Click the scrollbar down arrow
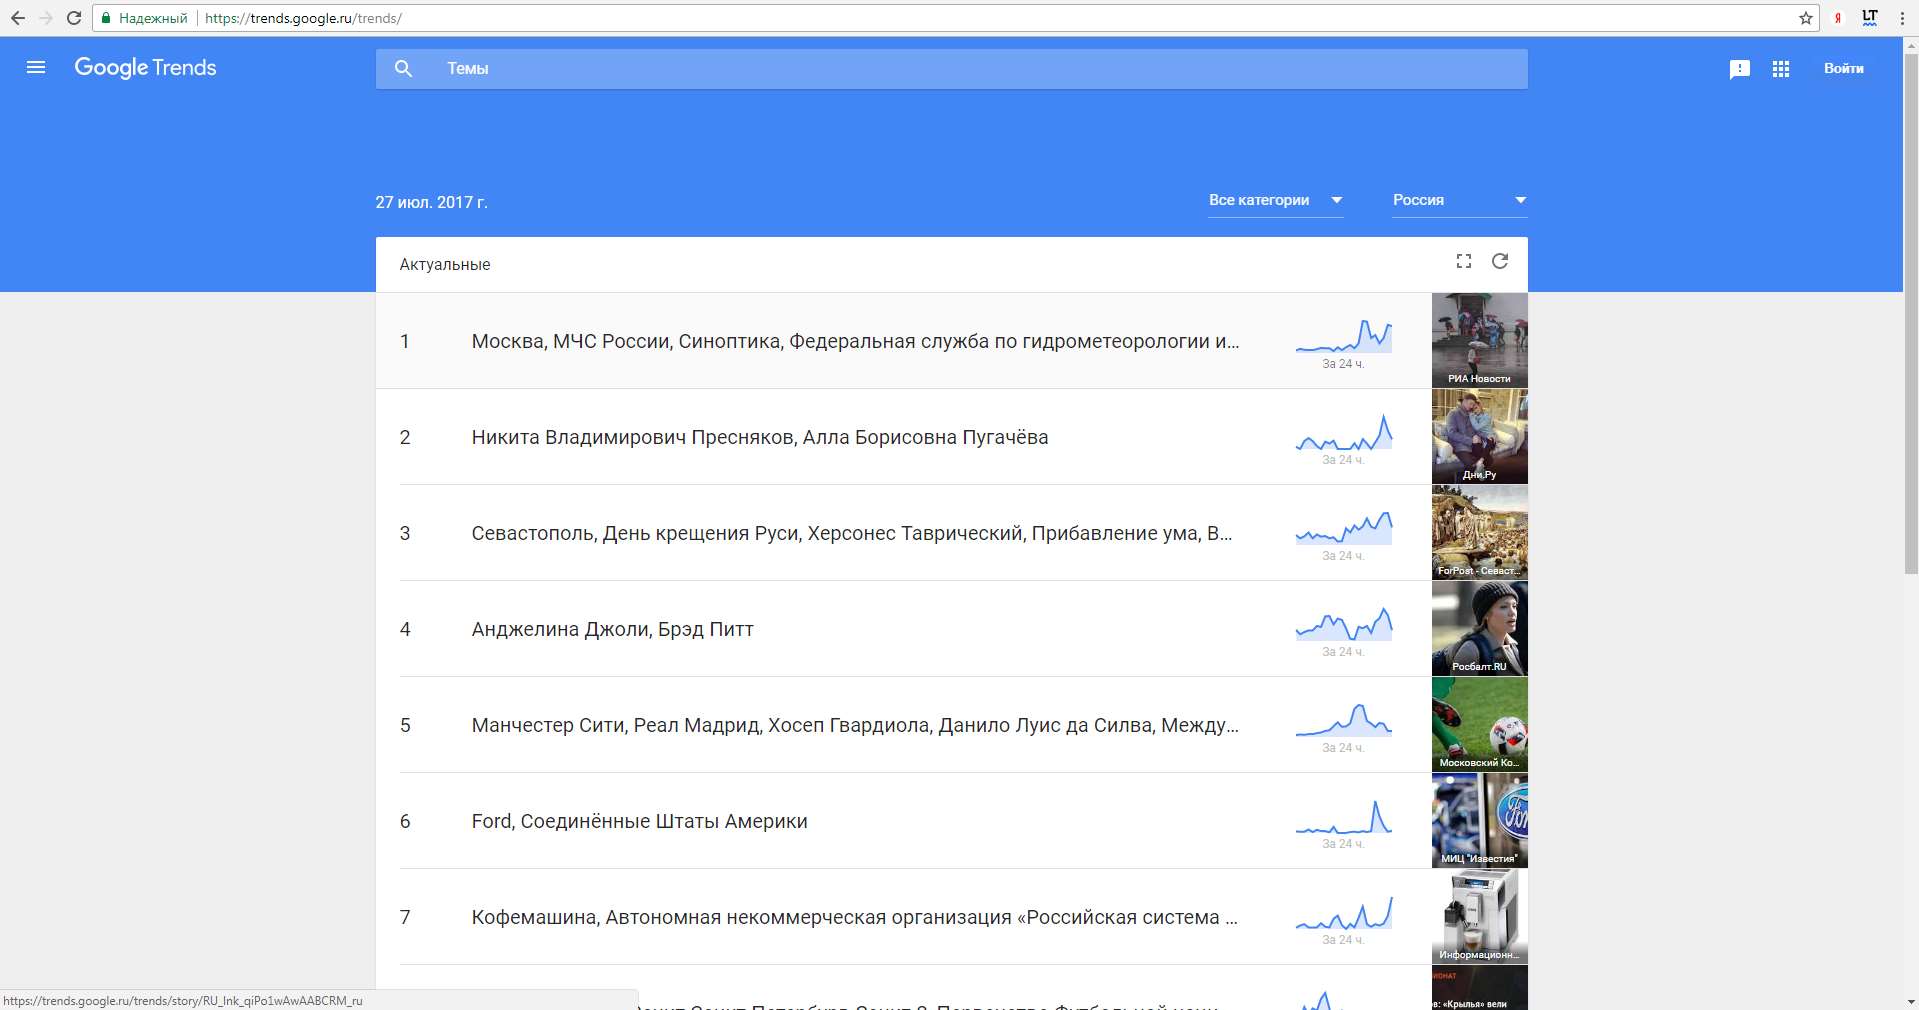1919x1010 pixels. 1910,1001
